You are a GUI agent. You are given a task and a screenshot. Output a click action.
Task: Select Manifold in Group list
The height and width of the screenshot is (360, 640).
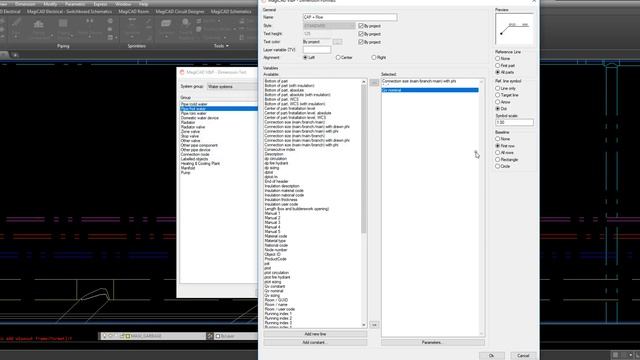click(188, 168)
